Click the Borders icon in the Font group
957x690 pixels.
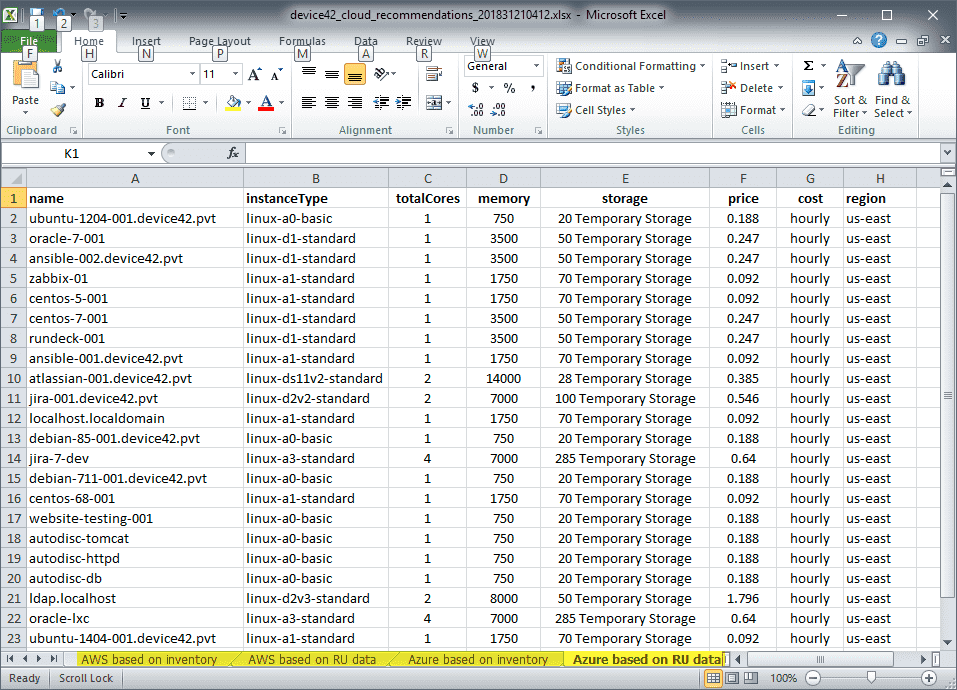pyautogui.click(x=190, y=102)
